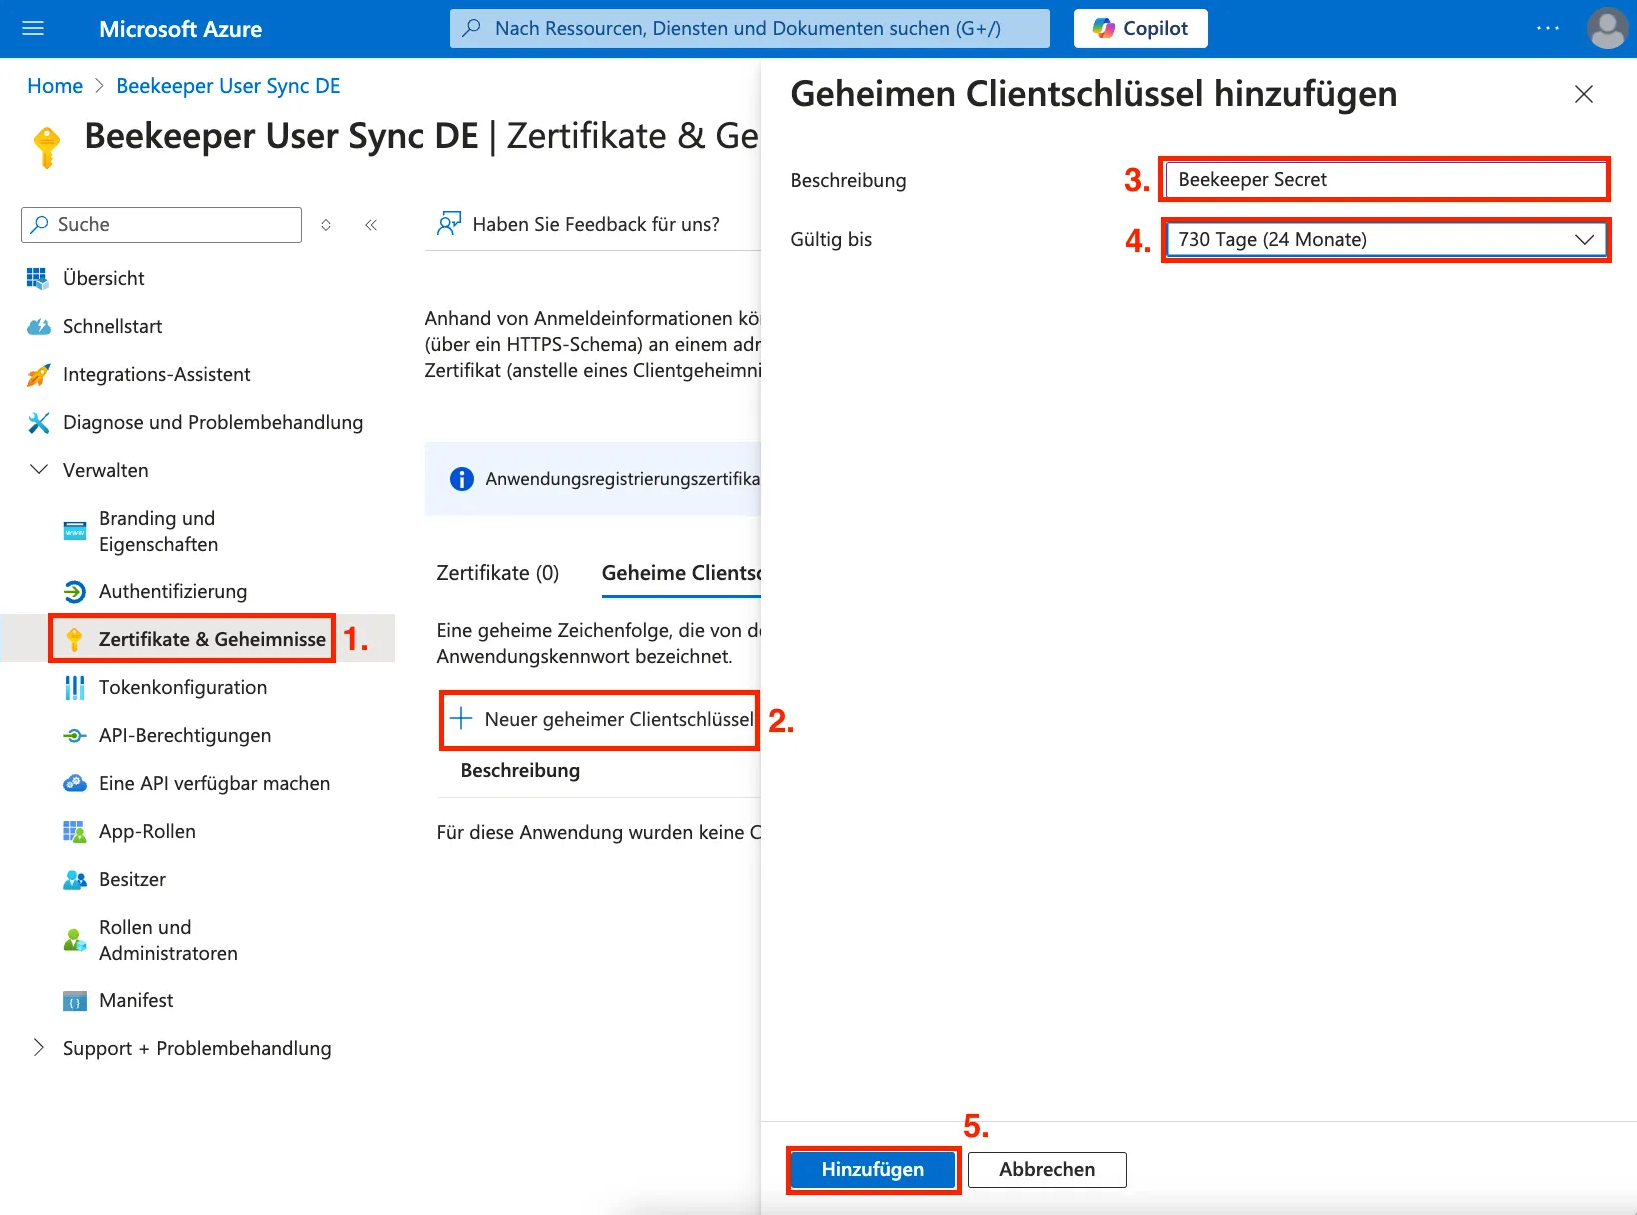The width and height of the screenshot is (1637, 1215).
Task: Open Diagnose und Problembehandlung tools icon
Action: click(x=38, y=423)
